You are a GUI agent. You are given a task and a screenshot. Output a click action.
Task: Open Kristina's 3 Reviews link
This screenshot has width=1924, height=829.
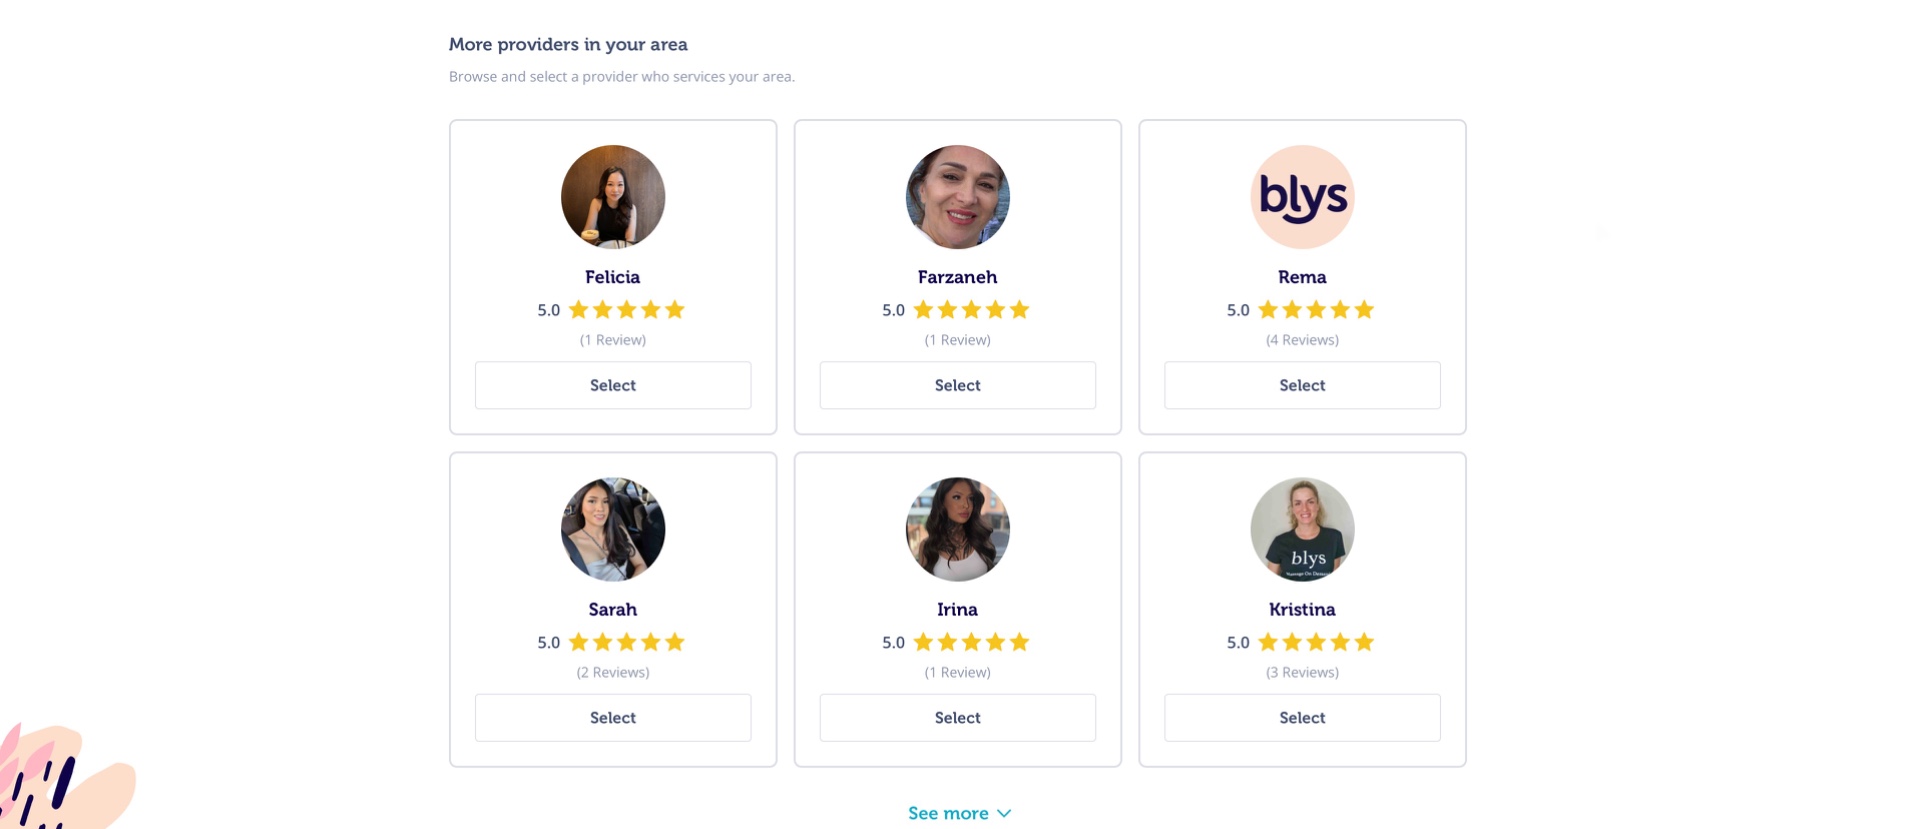tap(1302, 672)
